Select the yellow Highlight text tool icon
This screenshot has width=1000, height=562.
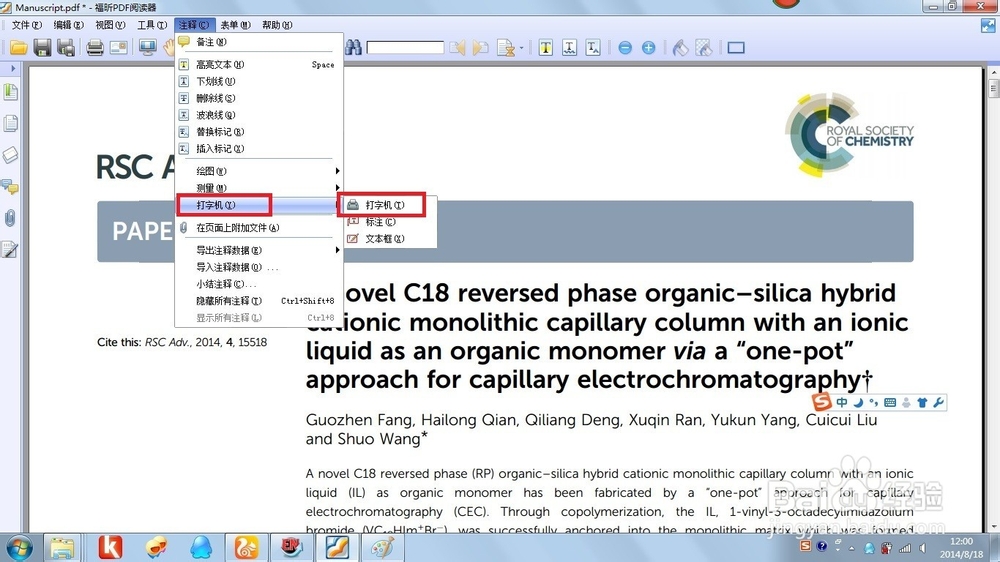[x=545, y=48]
